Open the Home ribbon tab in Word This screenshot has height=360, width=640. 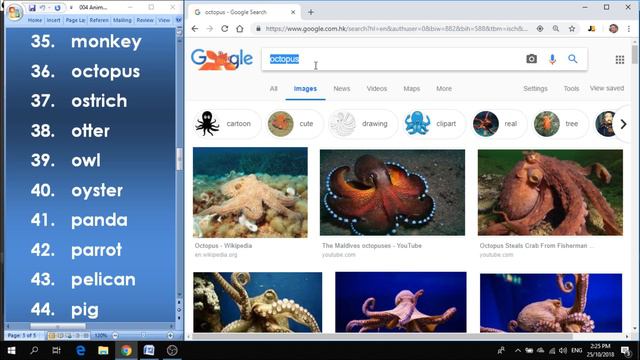coord(35,20)
